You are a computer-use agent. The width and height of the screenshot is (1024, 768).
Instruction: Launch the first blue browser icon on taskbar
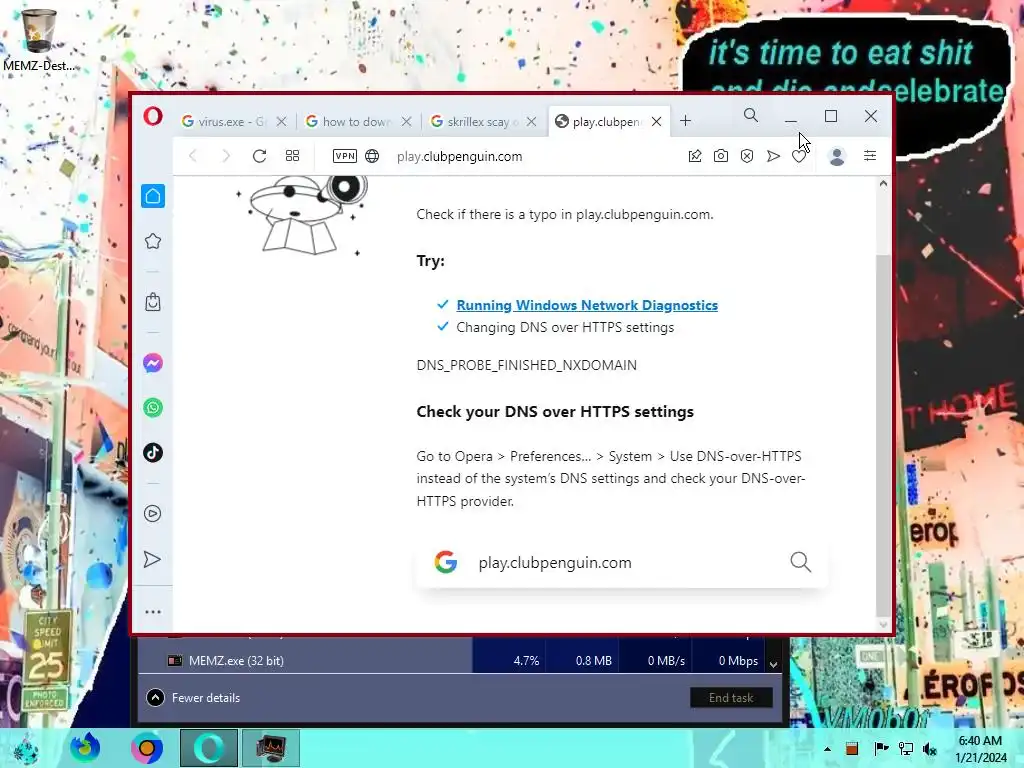pyautogui.click(x=85, y=748)
